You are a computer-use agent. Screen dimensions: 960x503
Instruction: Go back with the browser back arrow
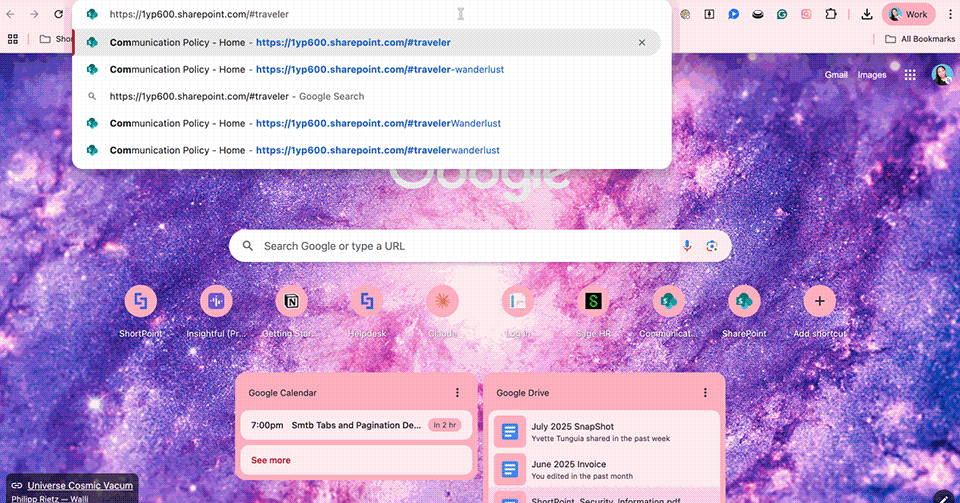10,14
